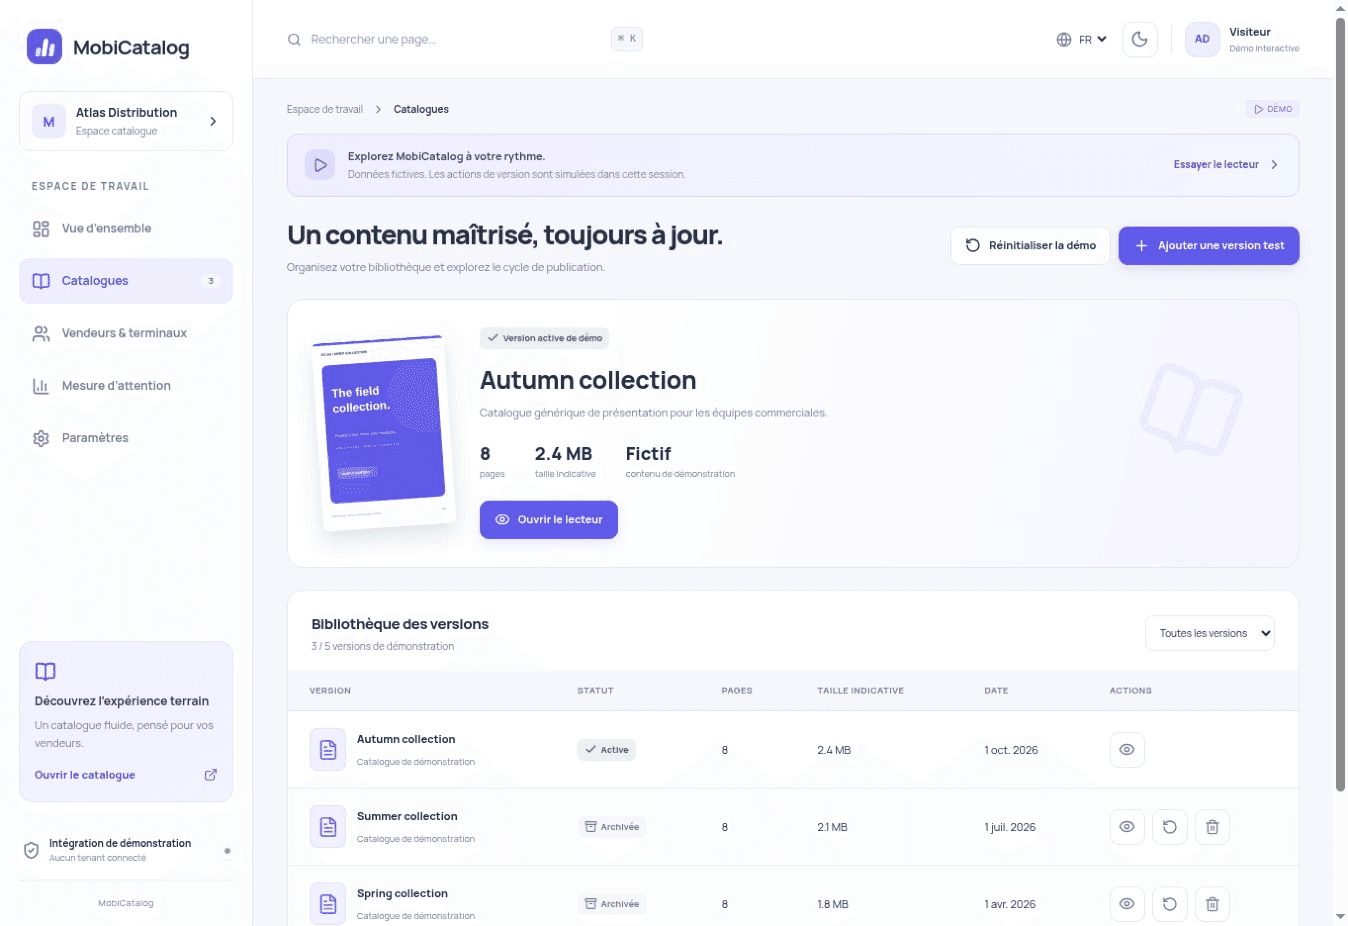Image resolution: width=1348 pixels, height=926 pixels.
Task: Restore the Summer collection version
Action: pos(1170,827)
